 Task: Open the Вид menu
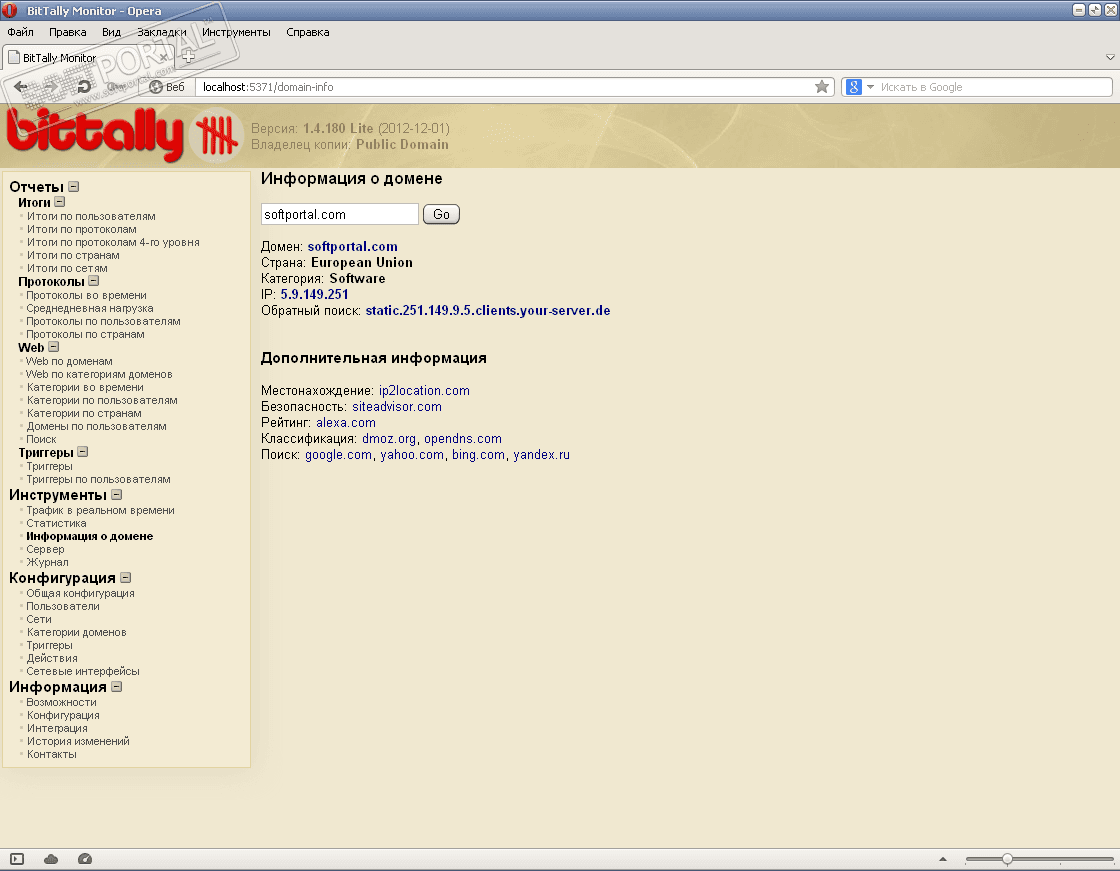(x=111, y=32)
